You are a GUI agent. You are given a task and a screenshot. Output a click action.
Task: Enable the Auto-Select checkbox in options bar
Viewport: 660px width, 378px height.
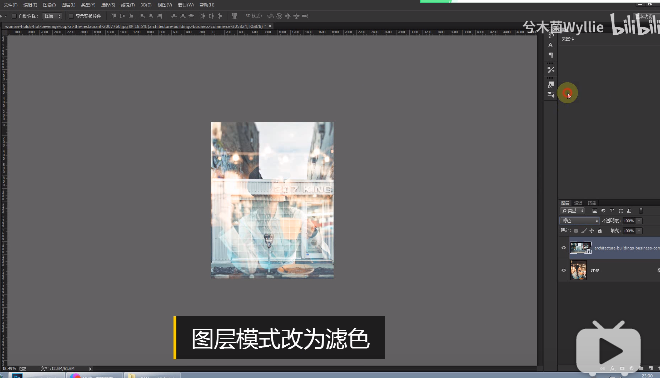point(14,16)
